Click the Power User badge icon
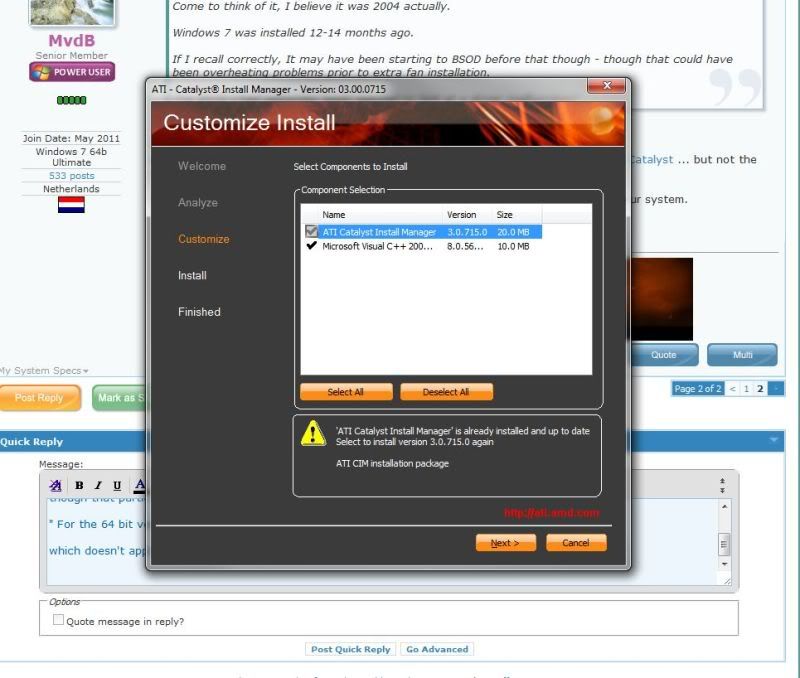This screenshot has width=800, height=678. [72, 72]
